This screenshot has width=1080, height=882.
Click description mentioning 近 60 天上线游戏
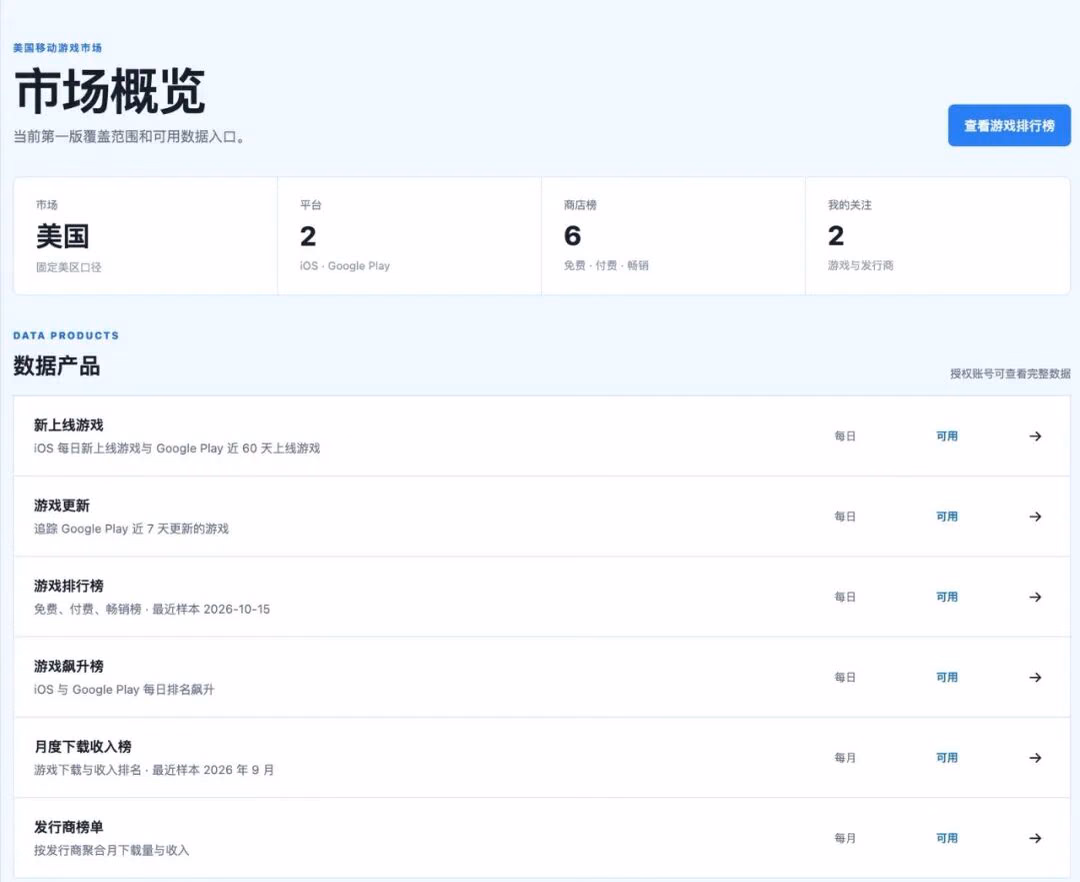point(177,448)
